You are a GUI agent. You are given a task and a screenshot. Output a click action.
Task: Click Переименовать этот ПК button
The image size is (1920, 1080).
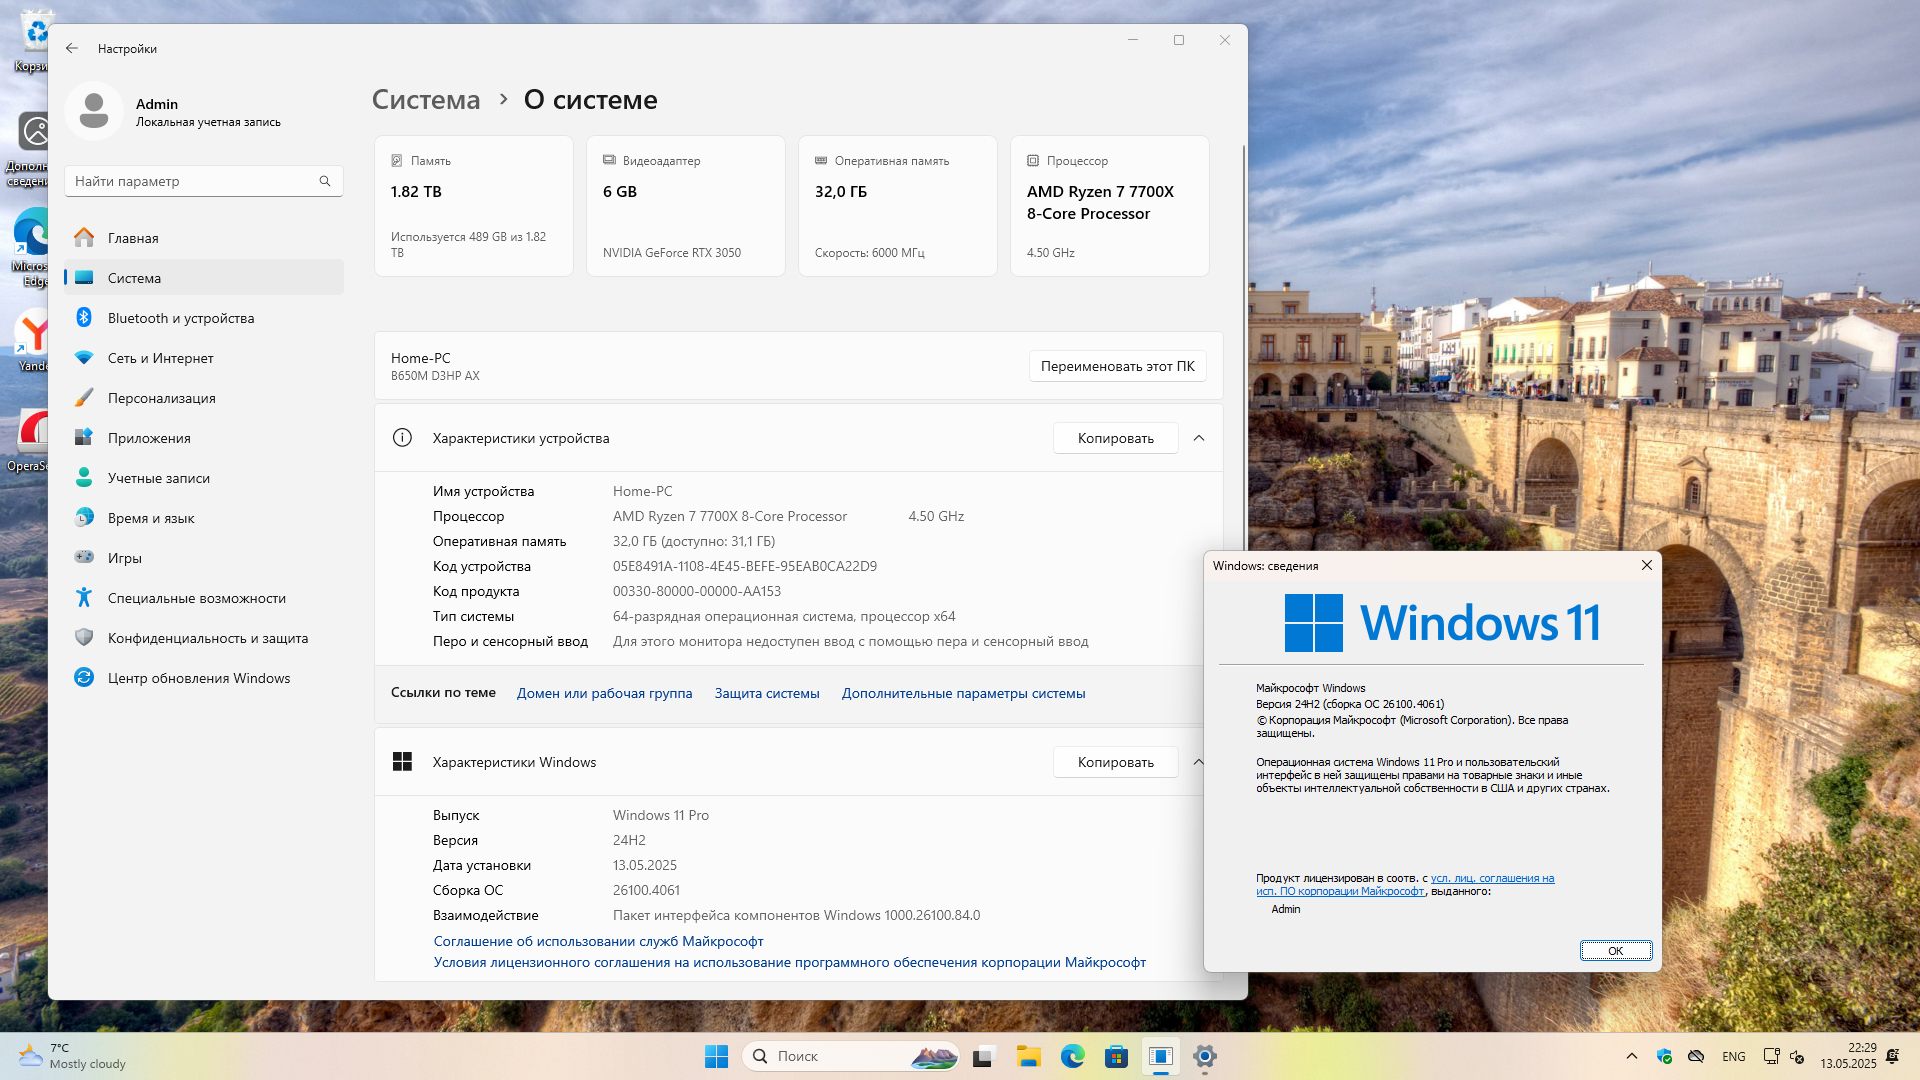pyautogui.click(x=1117, y=366)
